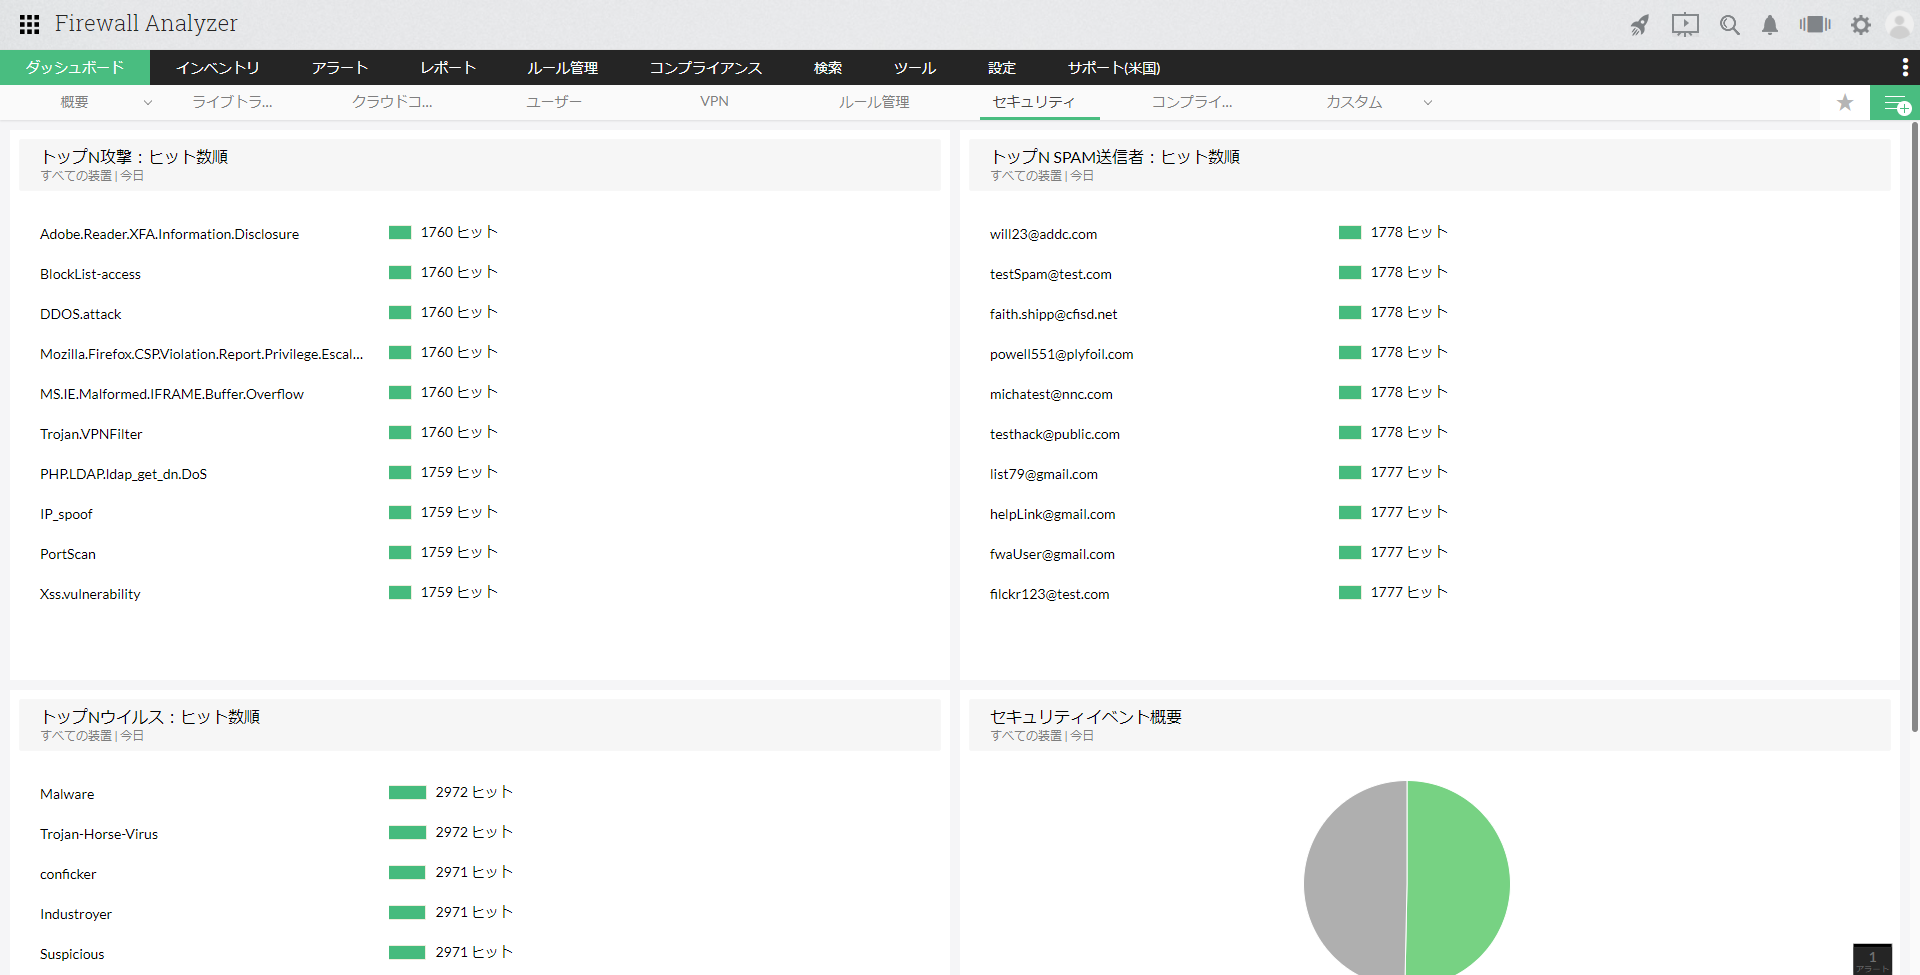Viewport: 1920px width, 975px height.
Task: Open the 設定 menu
Action: coord(1002,67)
